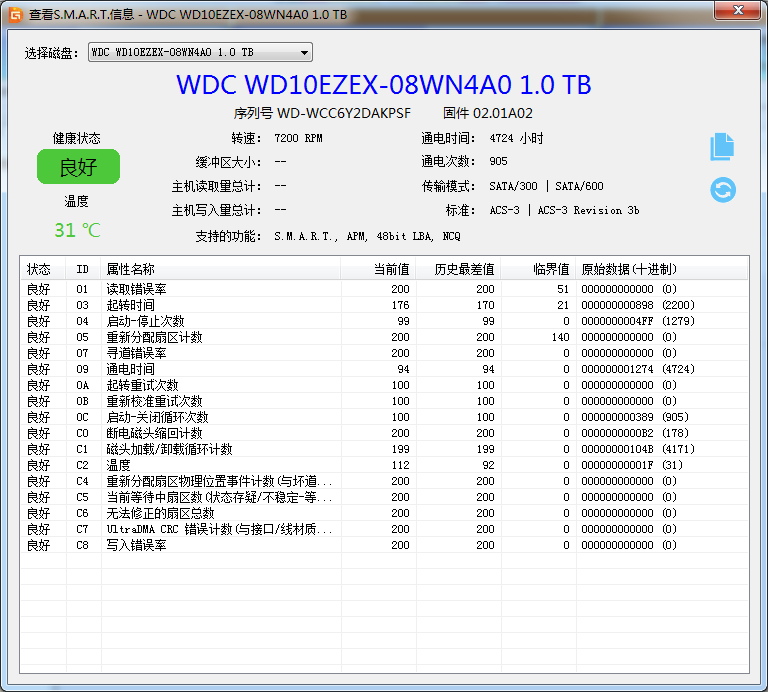768x692 pixels.
Task: Select the 读取错误率 attribute row
Action: [384, 289]
